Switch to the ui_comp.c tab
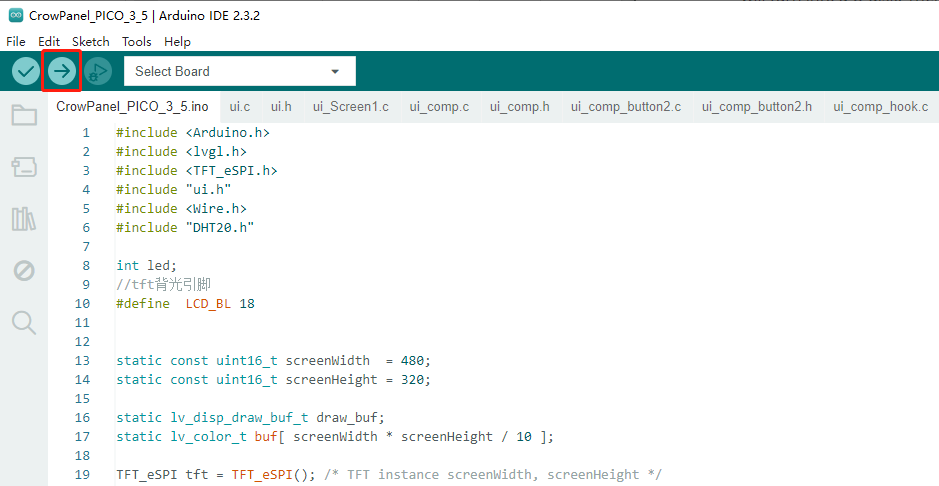Image resolution: width=939 pixels, height=486 pixels. [439, 107]
